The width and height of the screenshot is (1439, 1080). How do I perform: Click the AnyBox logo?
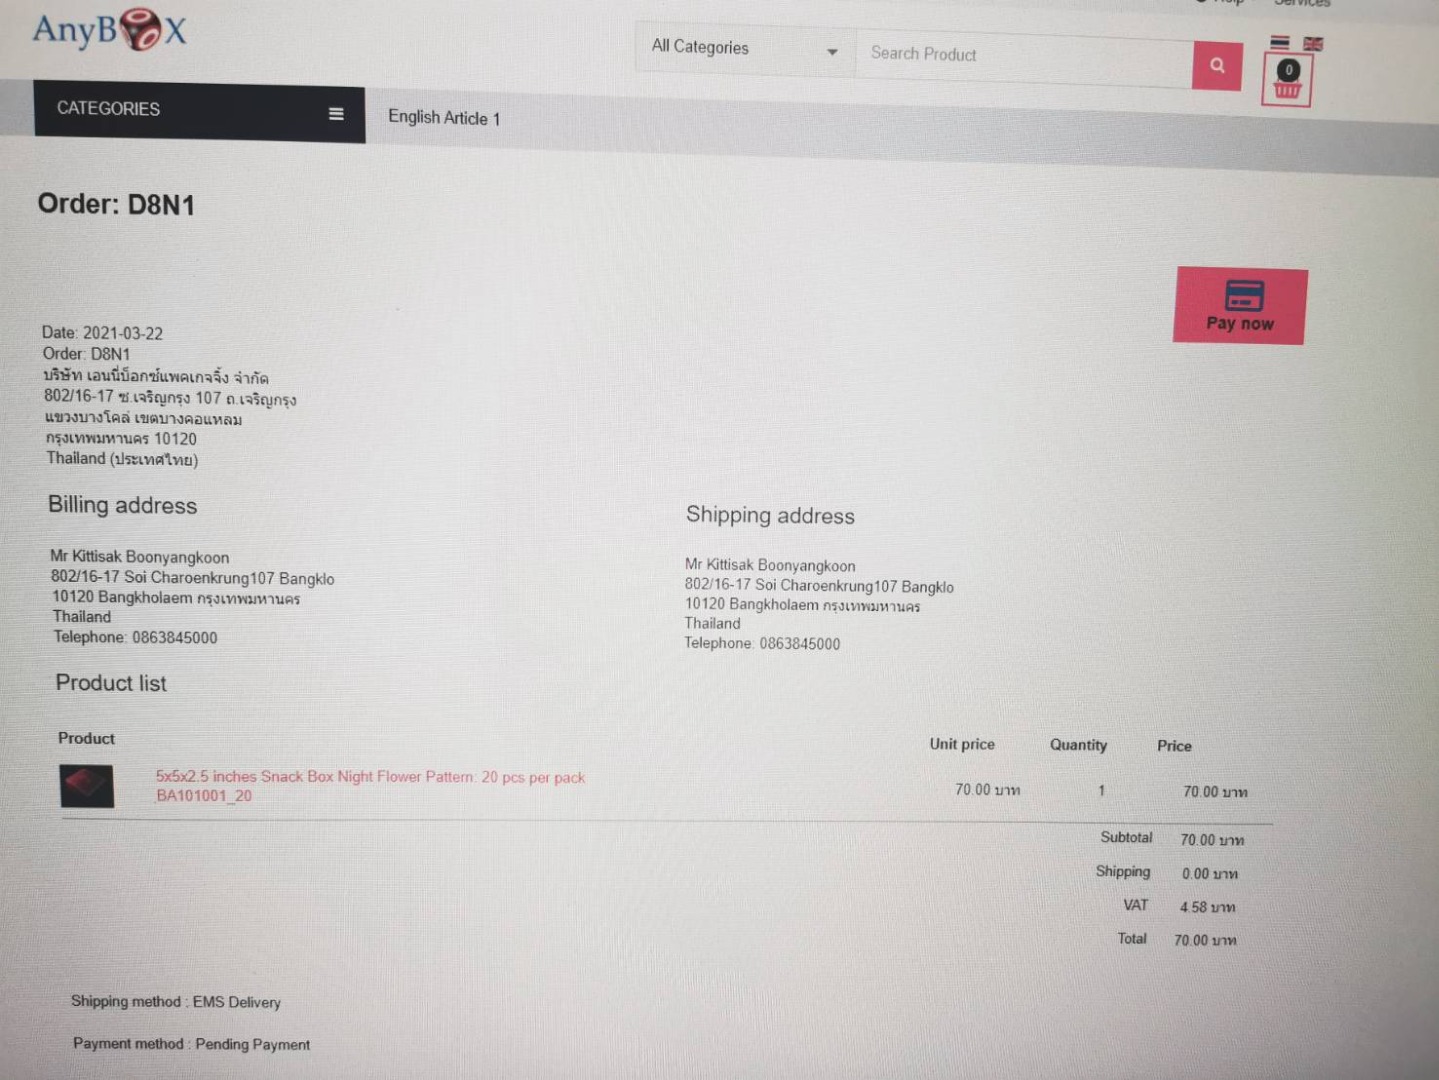point(109,29)
